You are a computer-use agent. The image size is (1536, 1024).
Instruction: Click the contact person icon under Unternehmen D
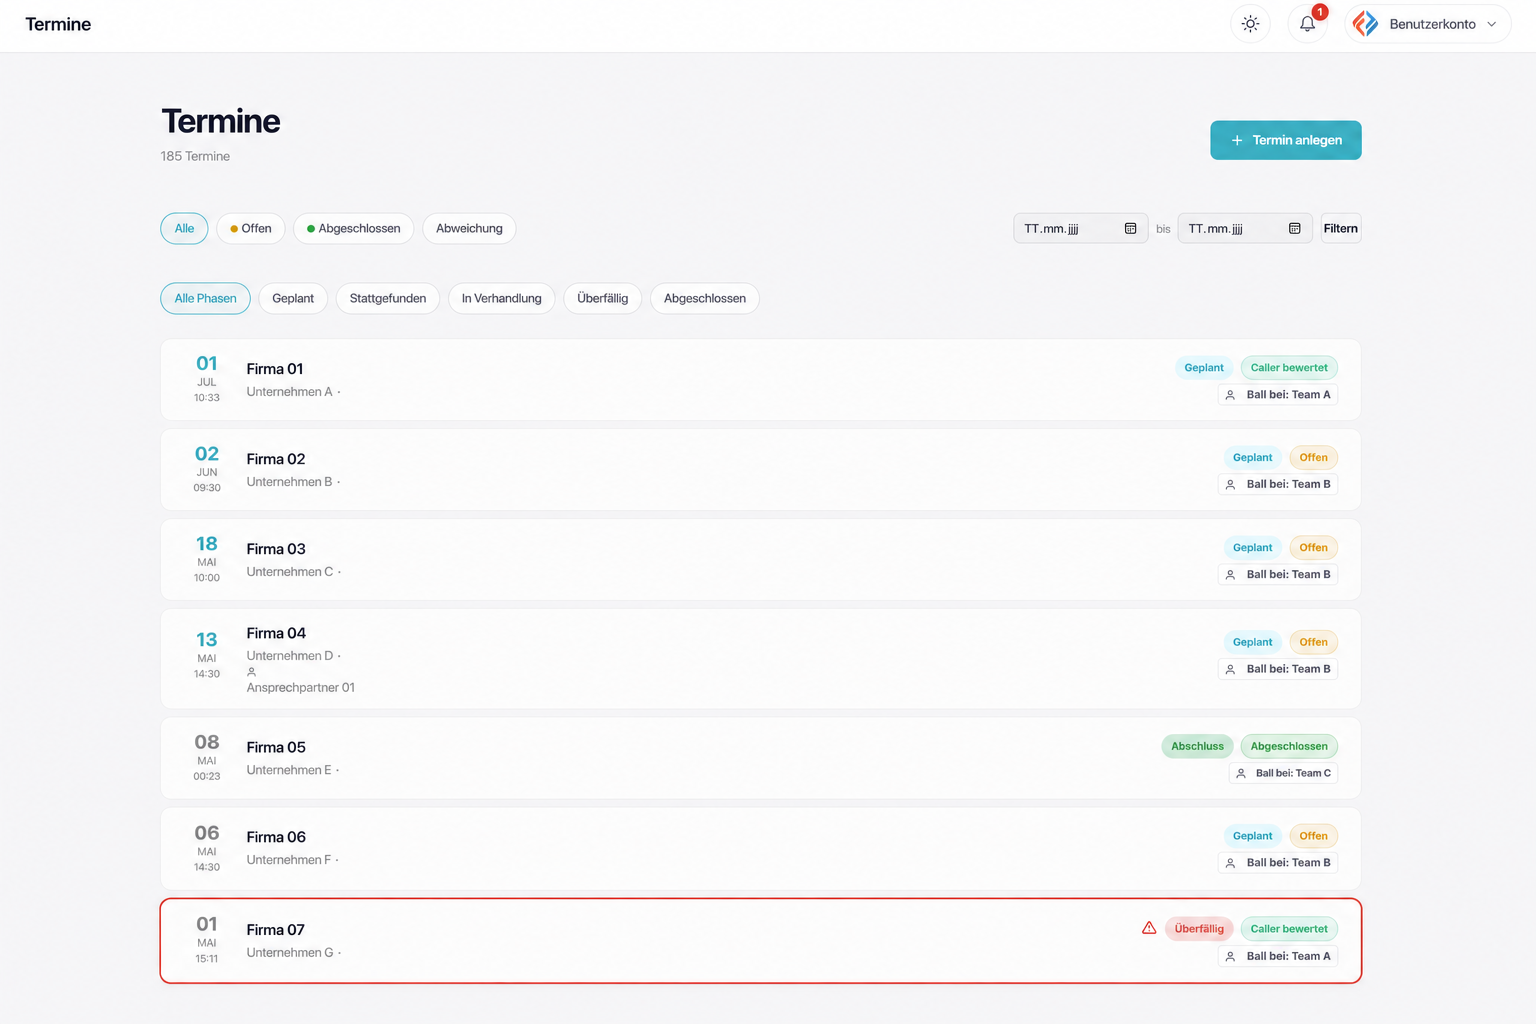pos(252,672)
